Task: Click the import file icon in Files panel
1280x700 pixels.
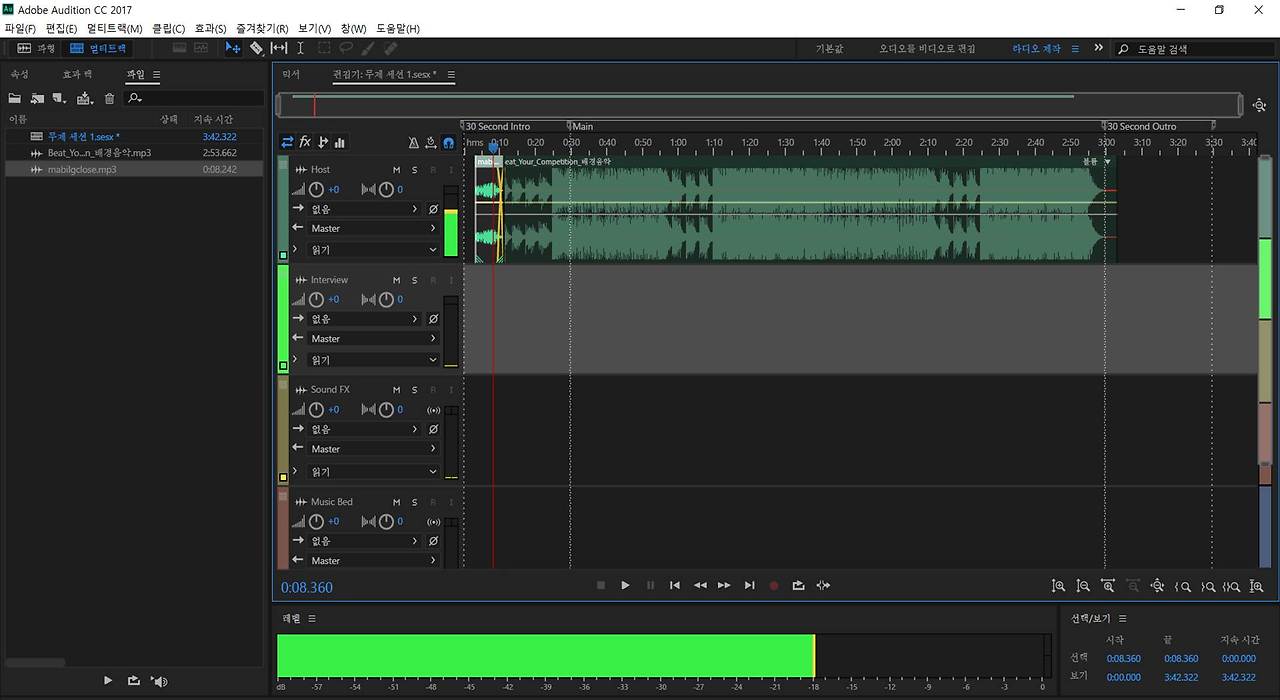Action: pyautogui.click(x=37, y=98)
